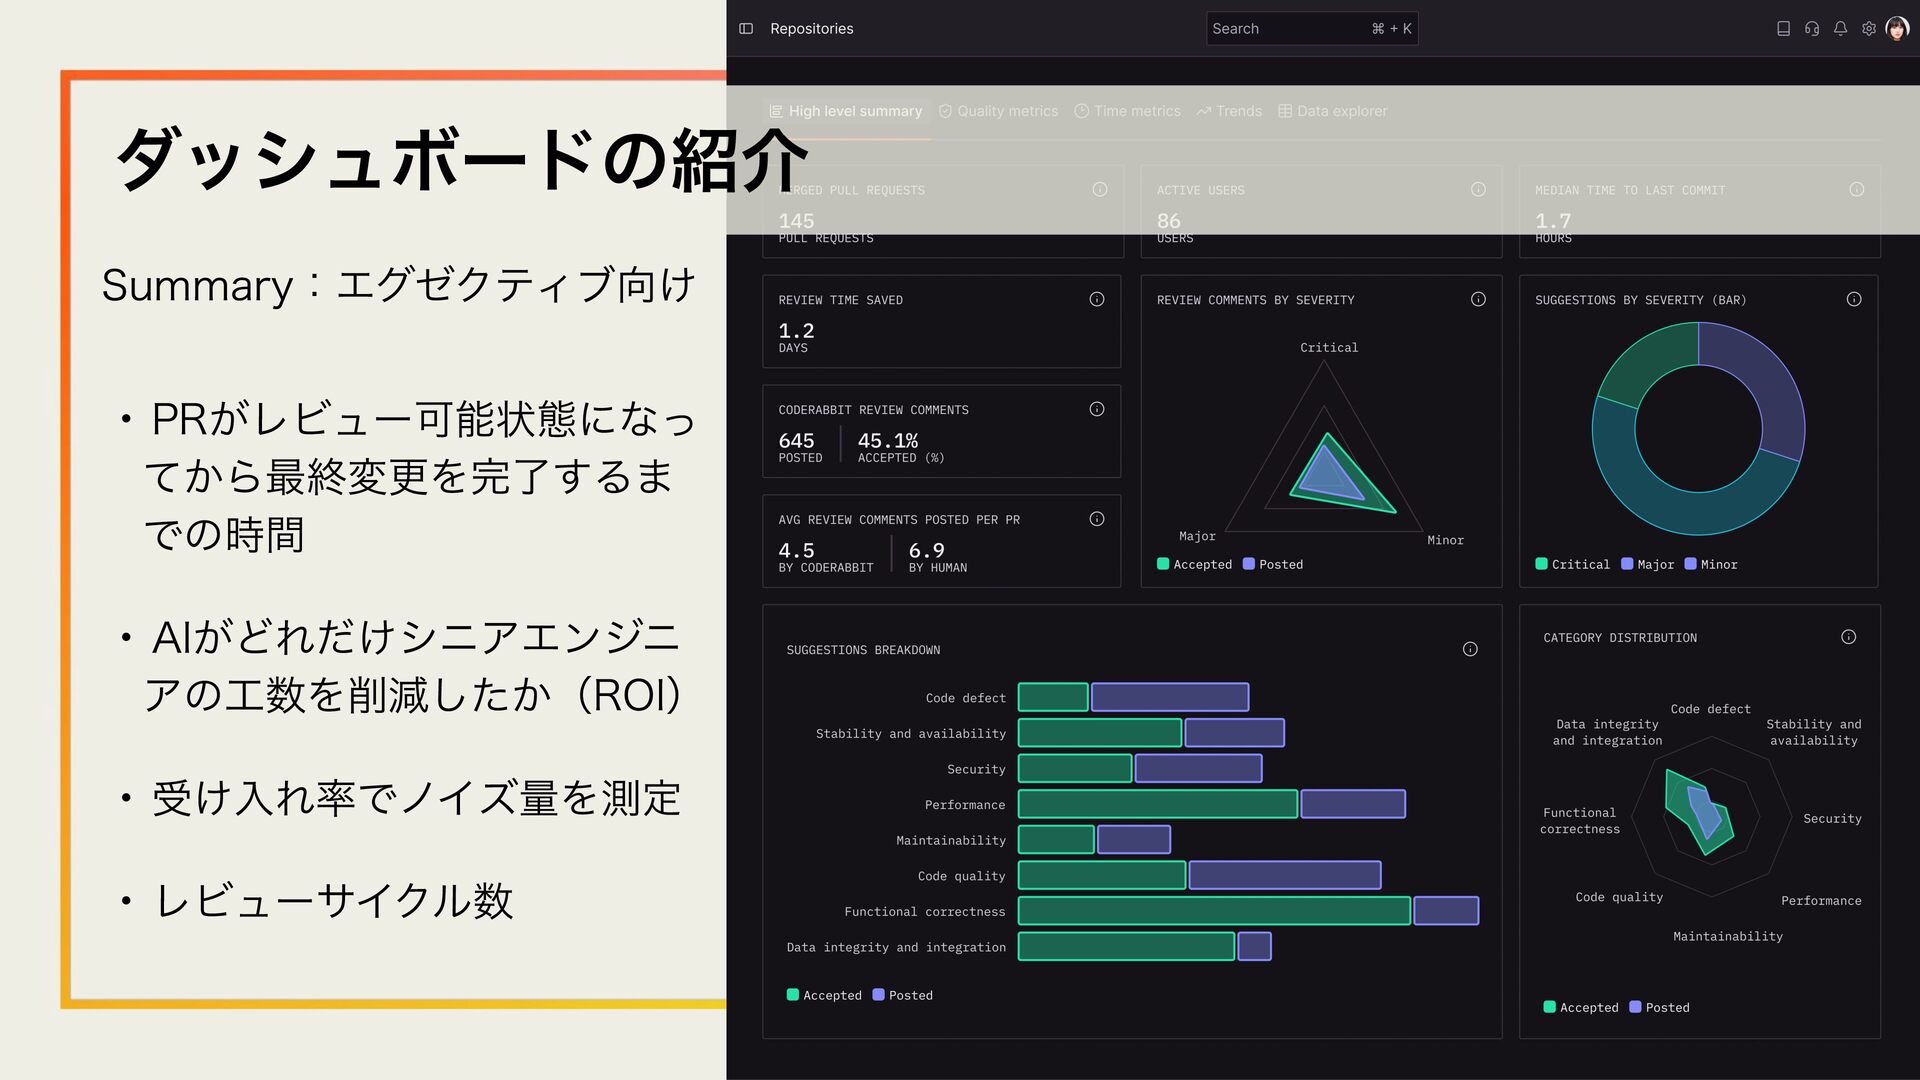The image size is (1920, 1080).
Task: Open the docs book icon
Action: 1783,29
